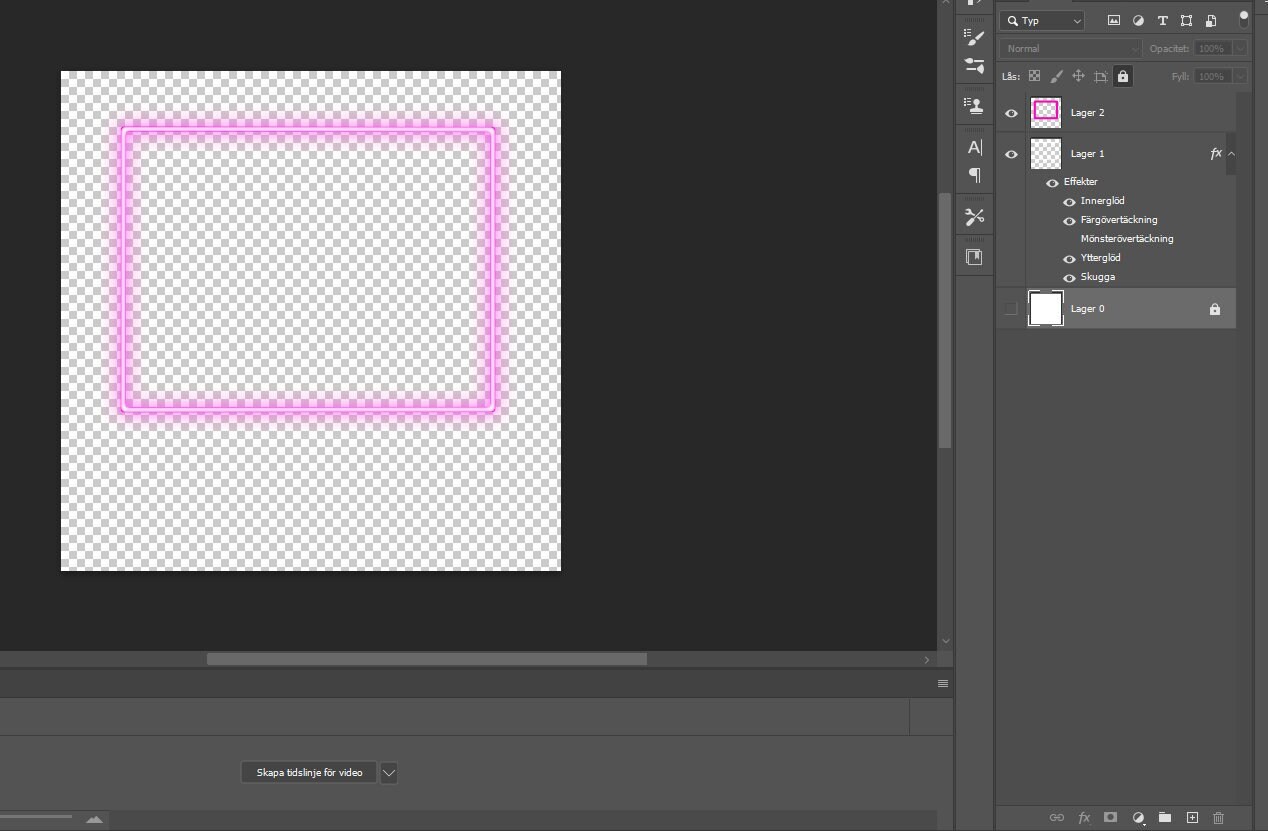Click the horizontal canvas scrollbar
Image resolution: width=1268 pixels, height=831 pixels.
coord(427,659)
